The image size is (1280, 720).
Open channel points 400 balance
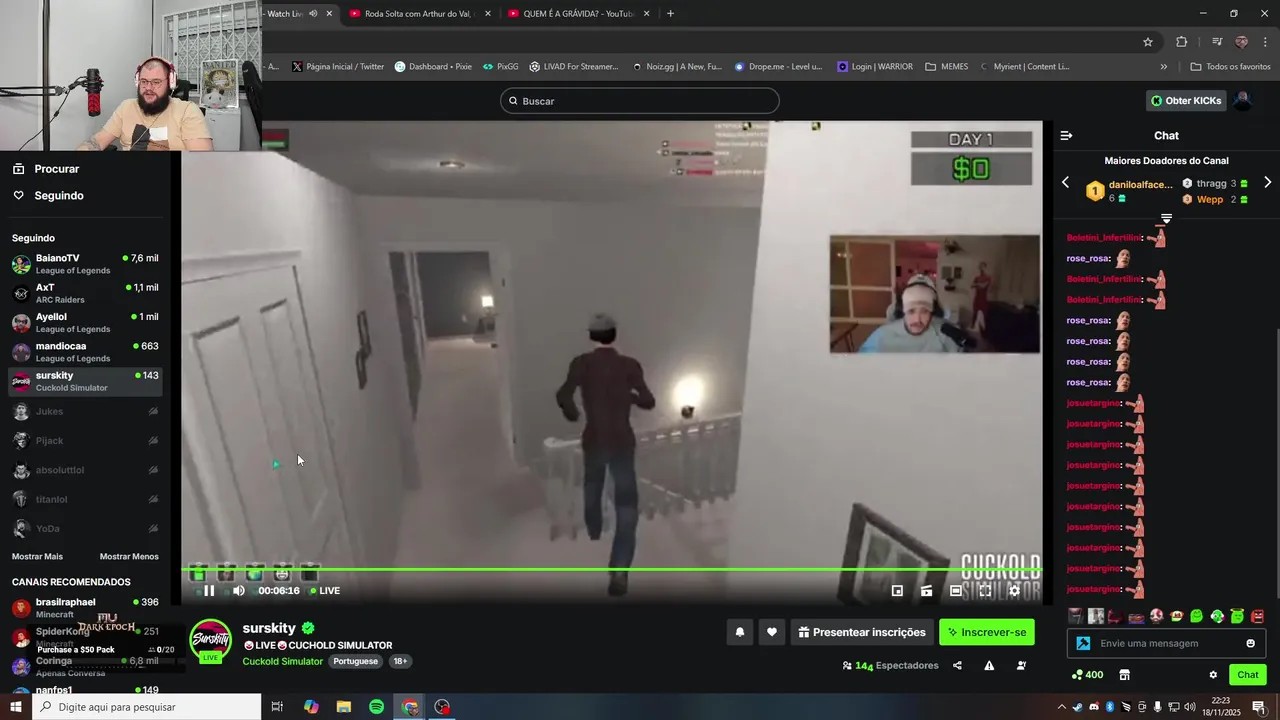pos(1087,675)
